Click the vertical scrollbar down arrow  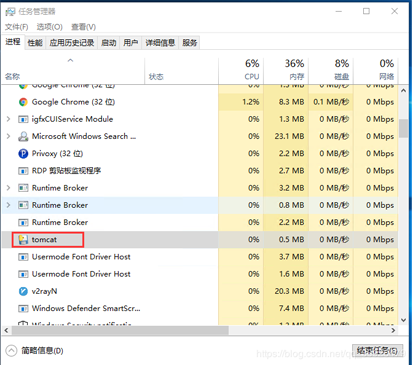pyautogui.click(x=404, y=320)
